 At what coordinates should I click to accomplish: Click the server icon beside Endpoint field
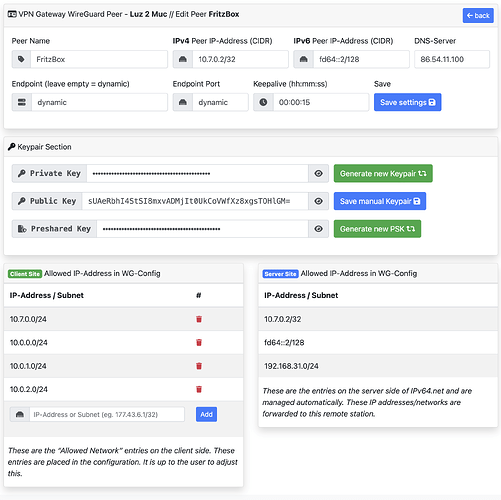[x=22, y=102]
